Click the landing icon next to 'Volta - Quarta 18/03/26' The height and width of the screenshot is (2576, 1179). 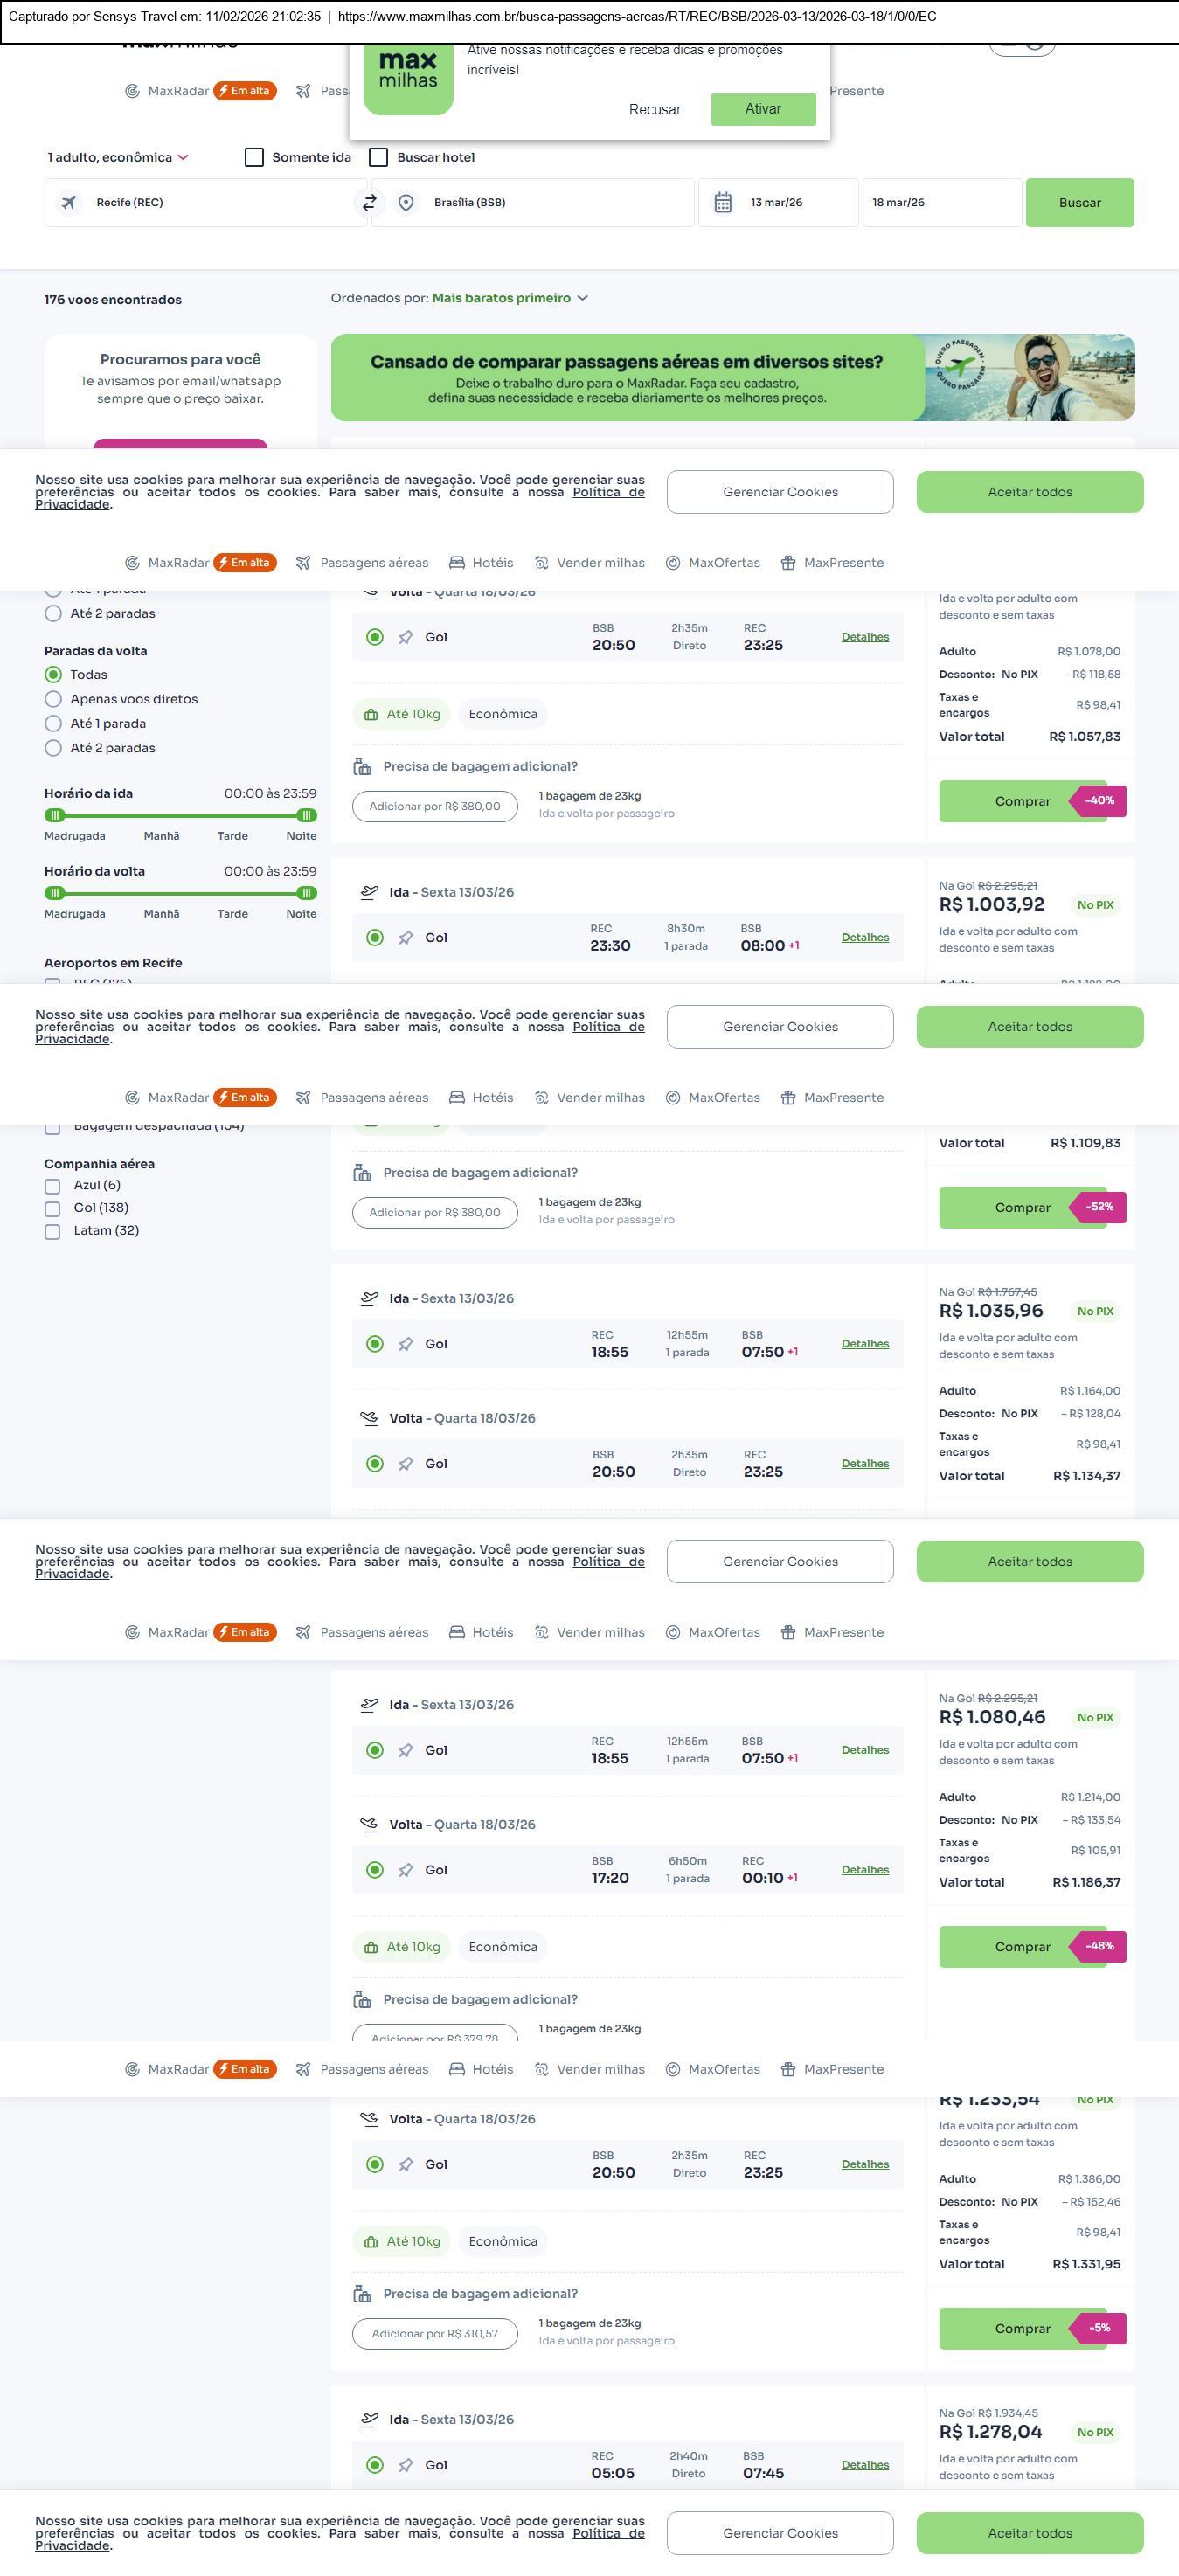[x=369, y=1418]
